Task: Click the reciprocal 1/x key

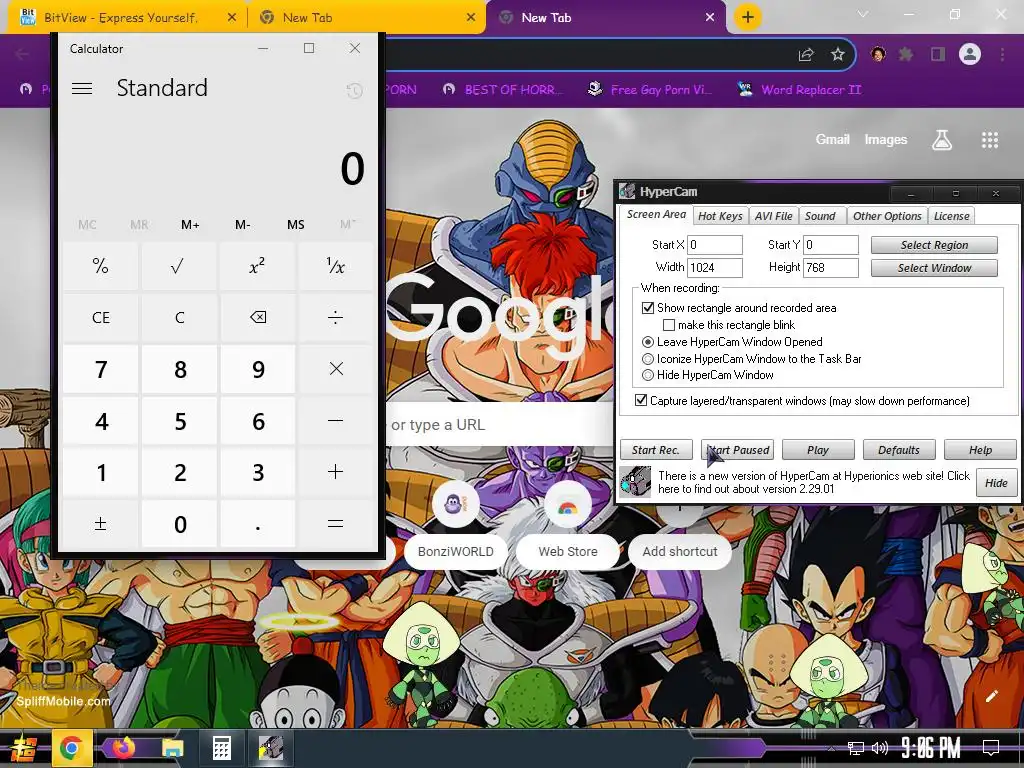Action: point(336,266)
